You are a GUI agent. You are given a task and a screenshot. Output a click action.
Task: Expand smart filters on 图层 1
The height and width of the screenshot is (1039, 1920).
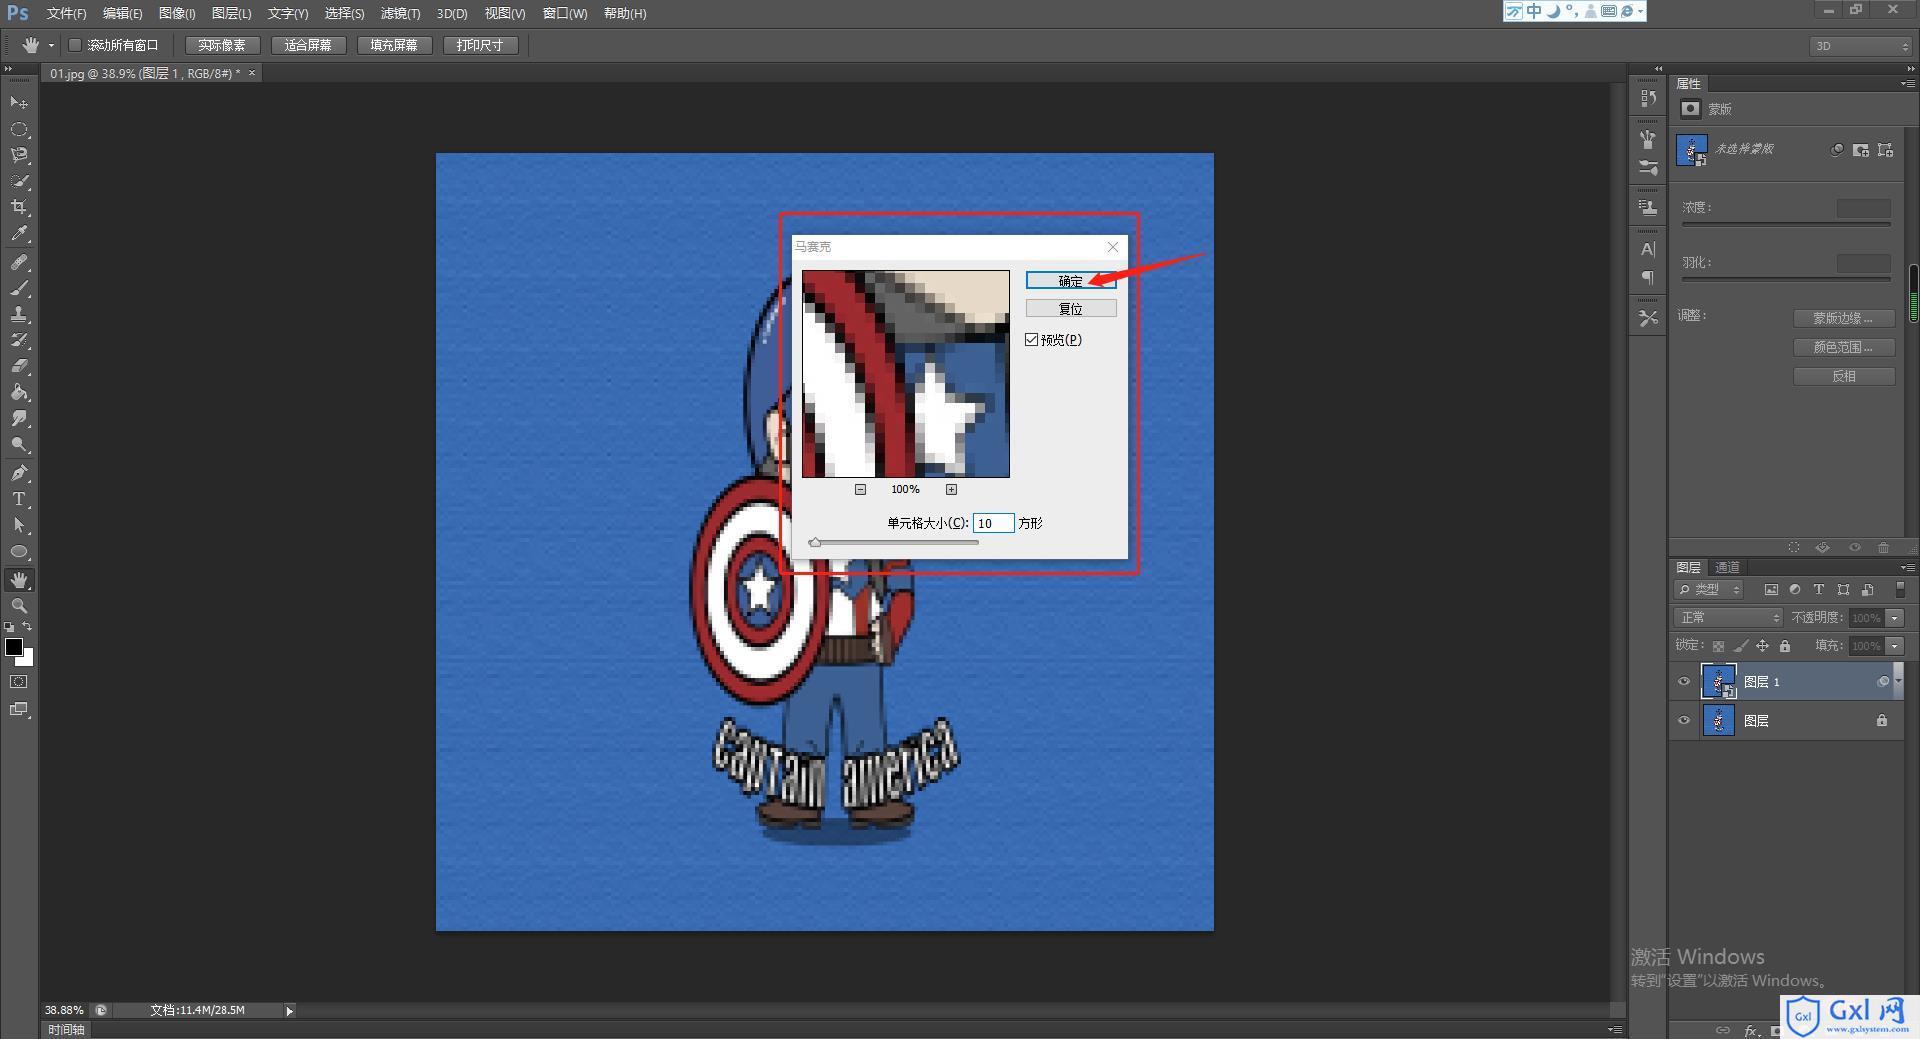[x=1899, y=681]
